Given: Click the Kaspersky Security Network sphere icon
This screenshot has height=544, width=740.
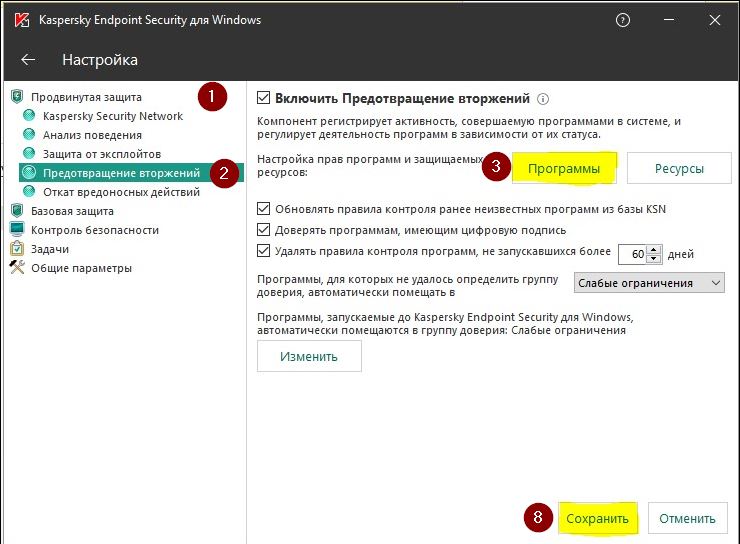Looking at the screenshot, I should 29,116.
